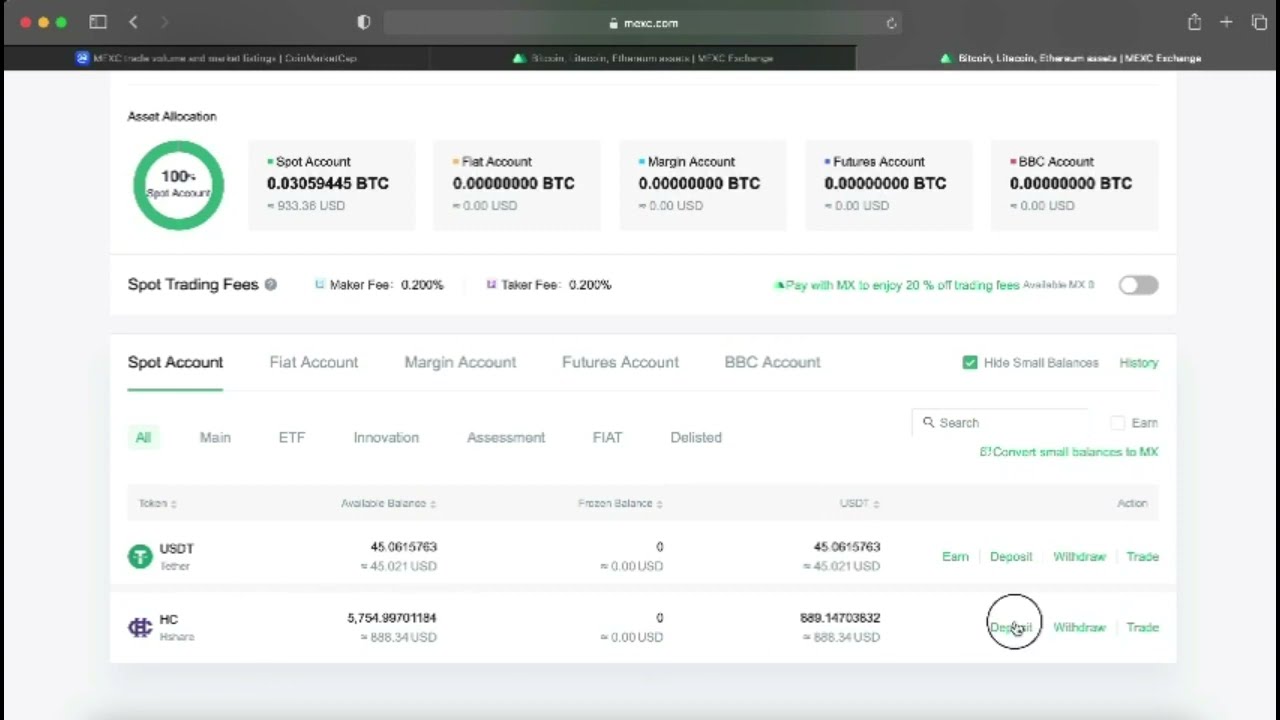Toggle Pay with MX fee discount switch
The width and height of the screenshot is (1280, 720).
1138,285
